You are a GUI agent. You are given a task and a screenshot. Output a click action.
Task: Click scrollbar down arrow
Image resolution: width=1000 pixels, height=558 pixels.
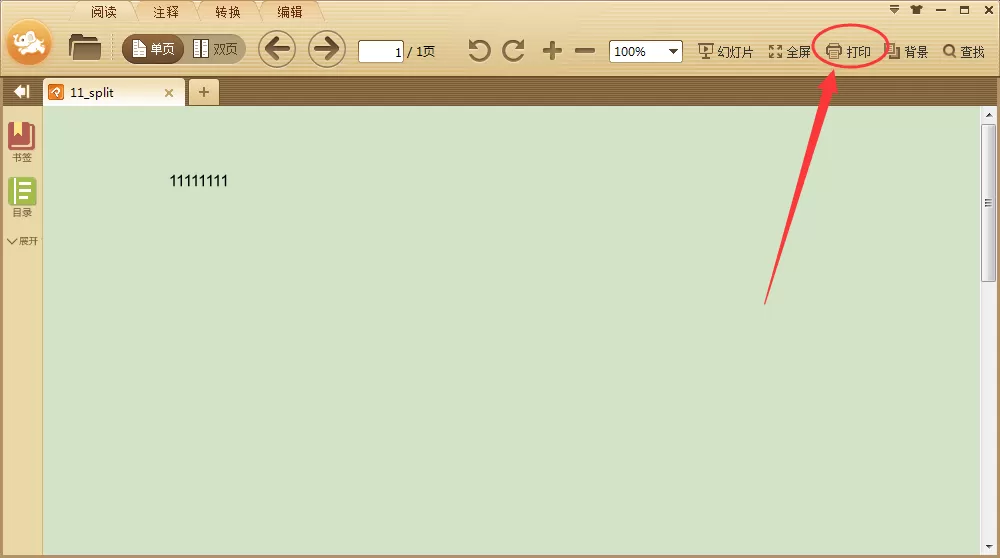pos(989,547)
